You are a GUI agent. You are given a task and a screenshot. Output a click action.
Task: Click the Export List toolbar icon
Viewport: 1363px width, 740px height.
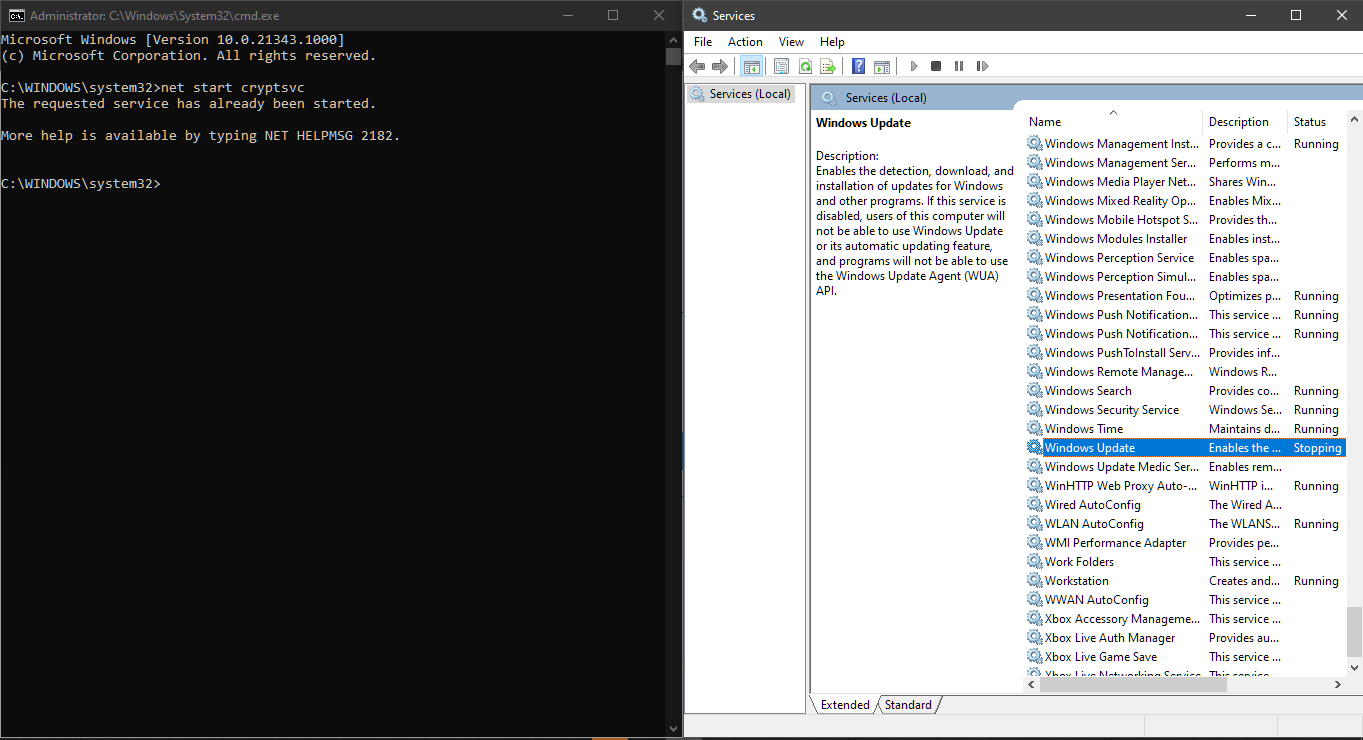pyautogui.click(x=827, y=66)
